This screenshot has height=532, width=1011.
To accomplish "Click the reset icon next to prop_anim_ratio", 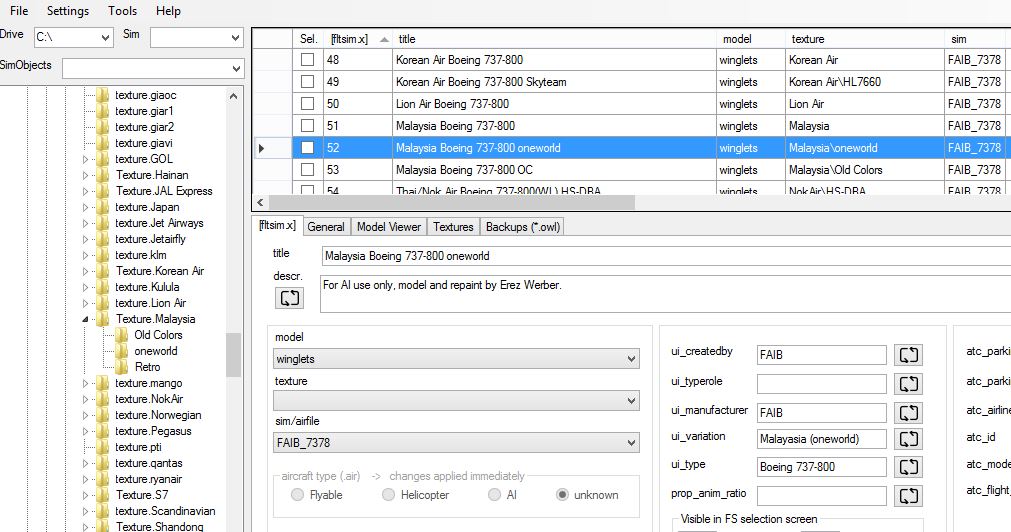I will tap(908, 496).
